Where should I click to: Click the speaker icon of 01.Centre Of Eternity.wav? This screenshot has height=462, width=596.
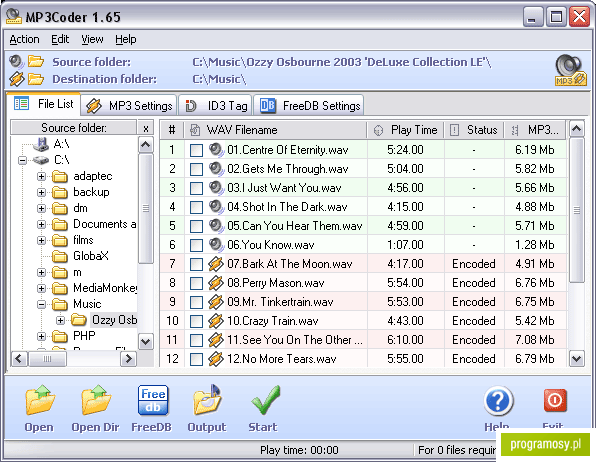pyautogui.click(x=216, y=149)
